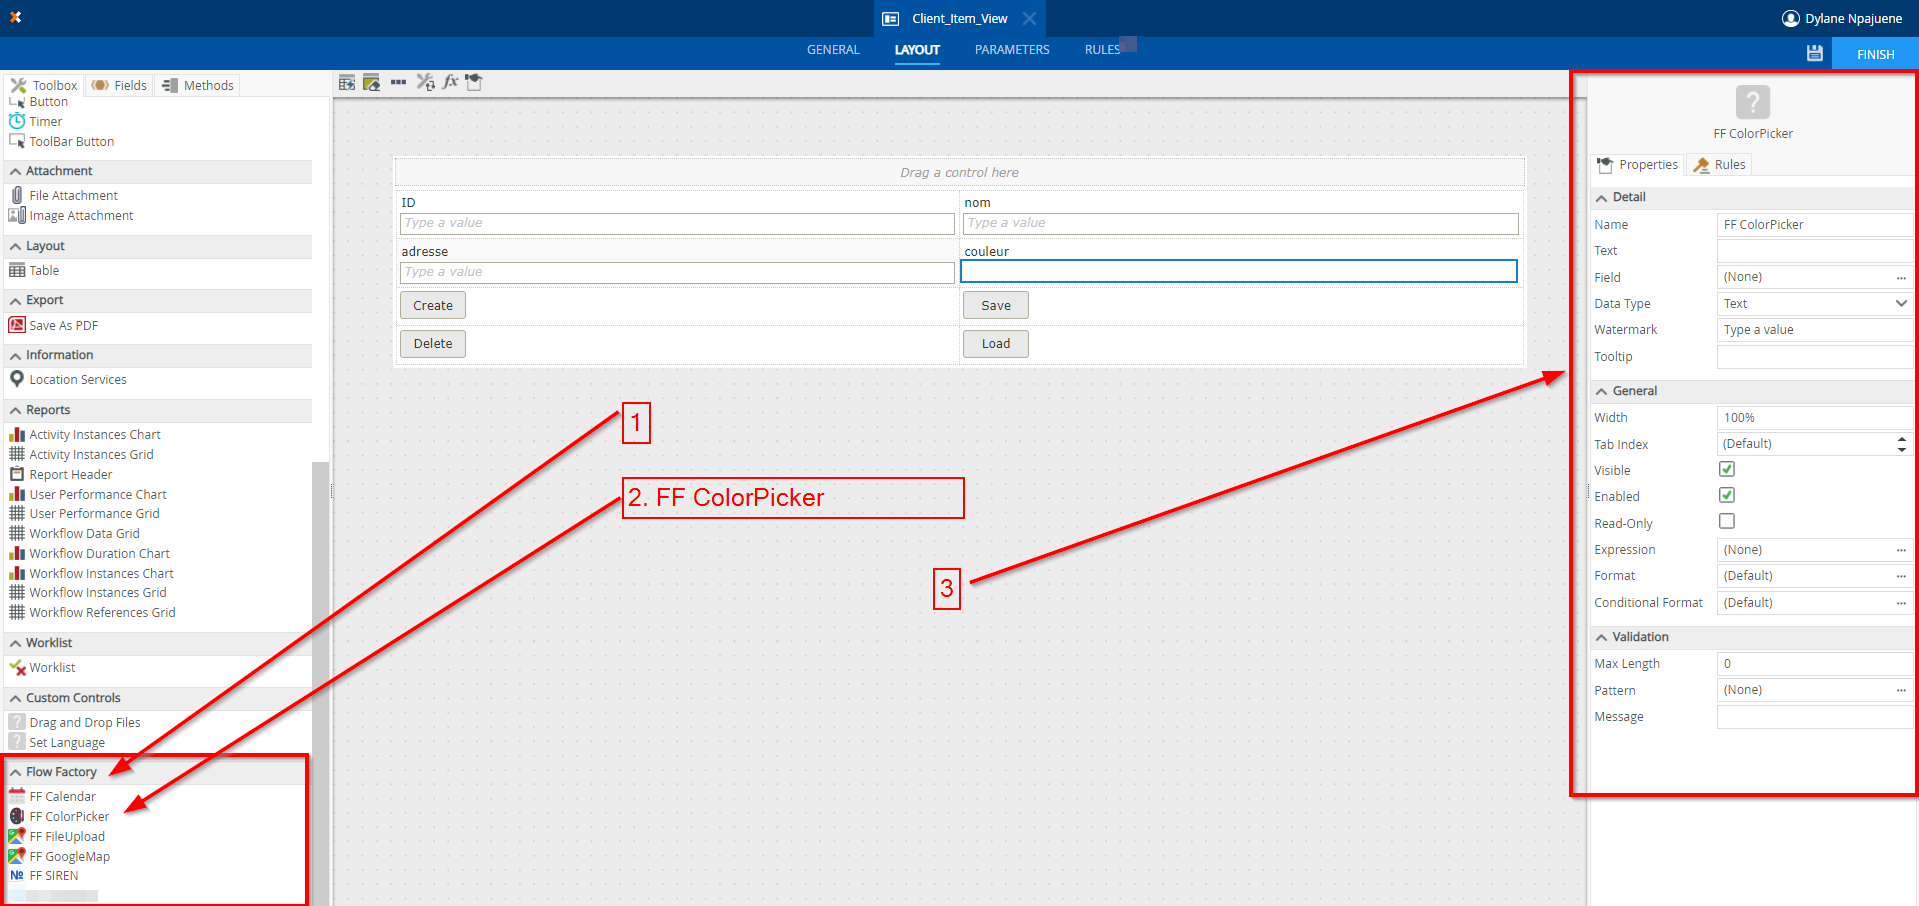Click the fx expression toolbar icon
This screenshot has height=906, width=1919.
coord(450,82)
